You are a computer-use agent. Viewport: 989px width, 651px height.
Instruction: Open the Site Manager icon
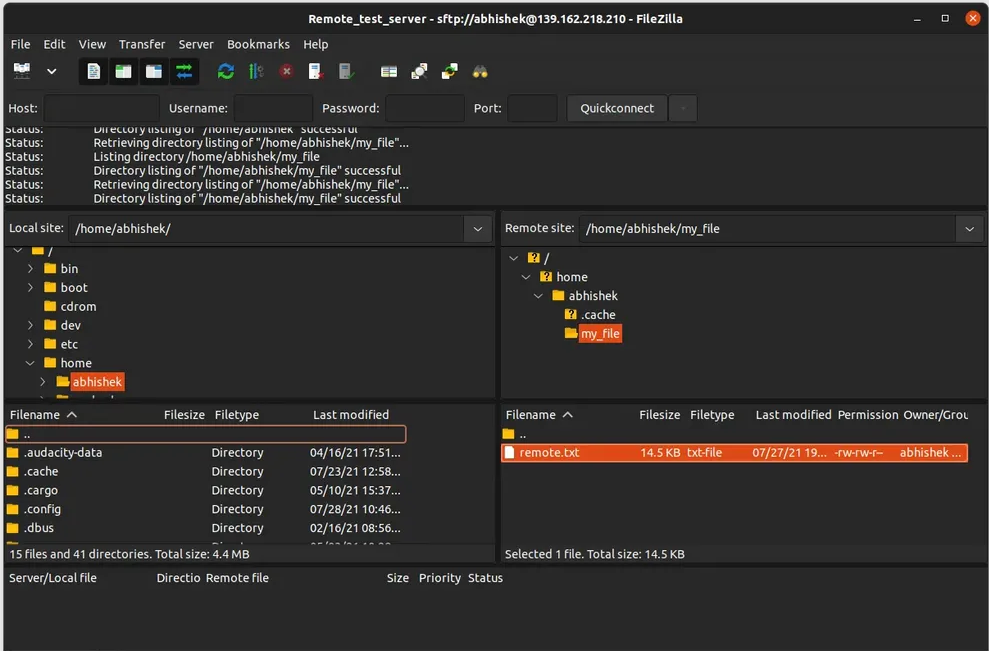click(x=21, y=71)
